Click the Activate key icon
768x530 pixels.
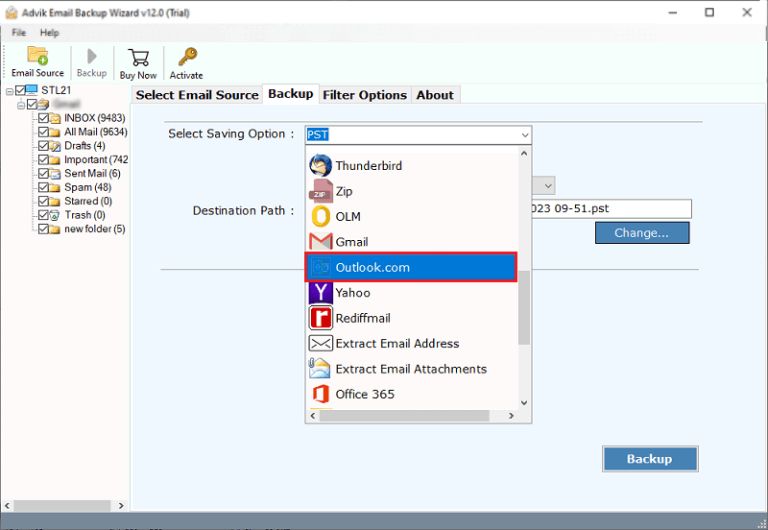[x=188, y=57]
